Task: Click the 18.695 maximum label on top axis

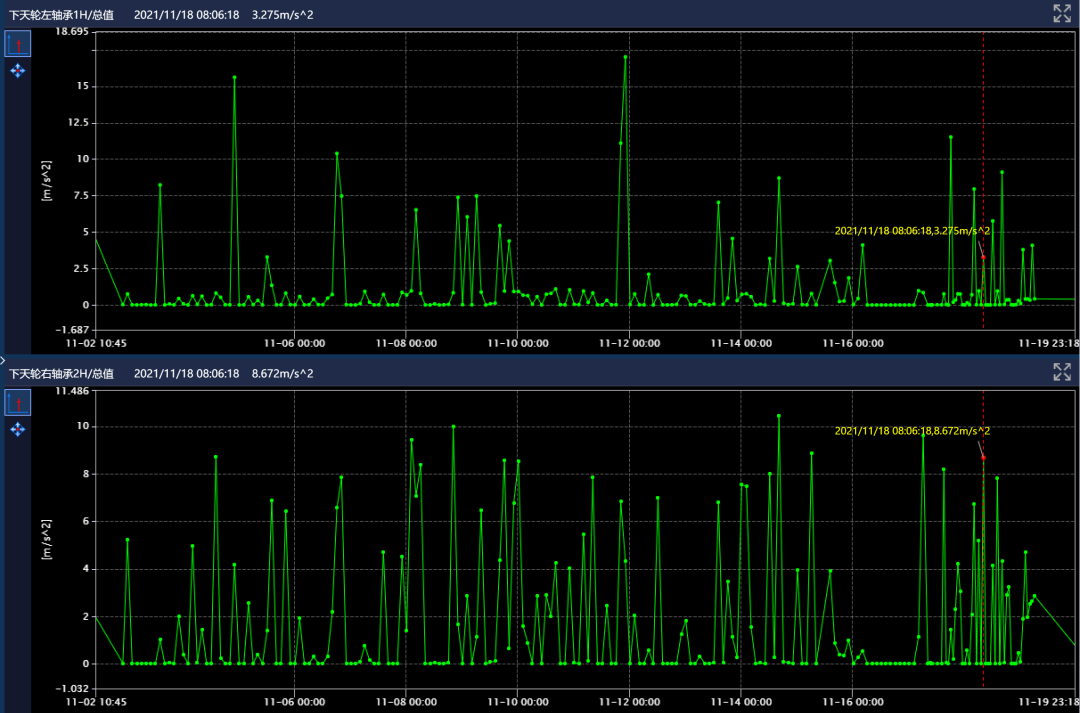Action: pyautogui.click(x=73, y=33)
